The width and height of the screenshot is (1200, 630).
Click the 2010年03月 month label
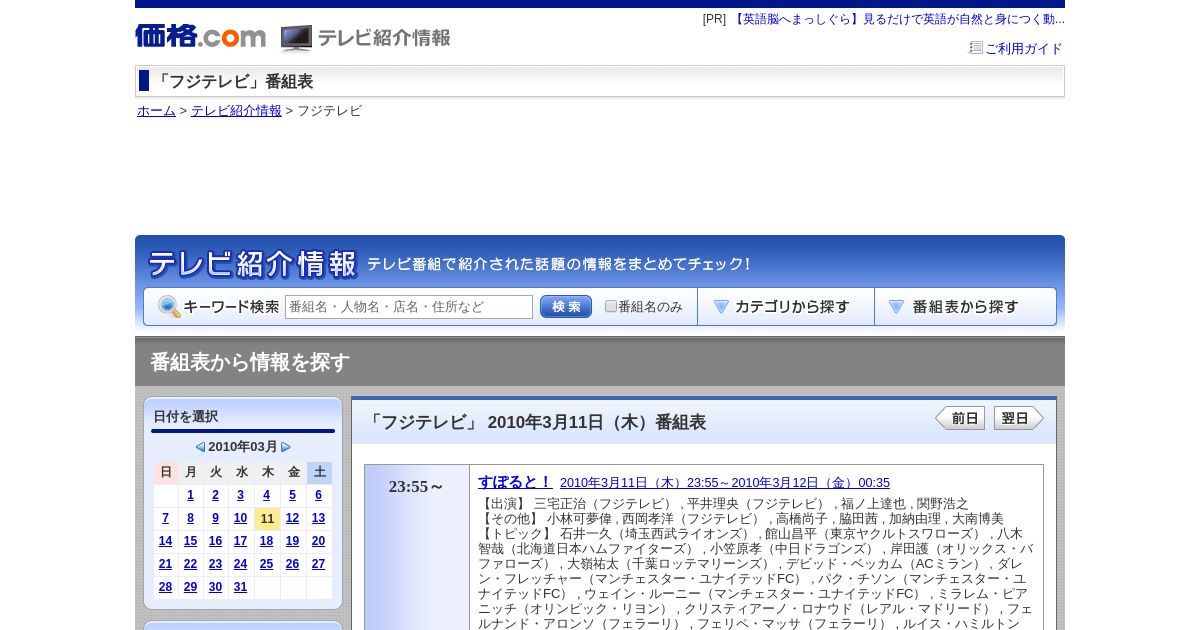pyautogui.click(x=243, y=447)
